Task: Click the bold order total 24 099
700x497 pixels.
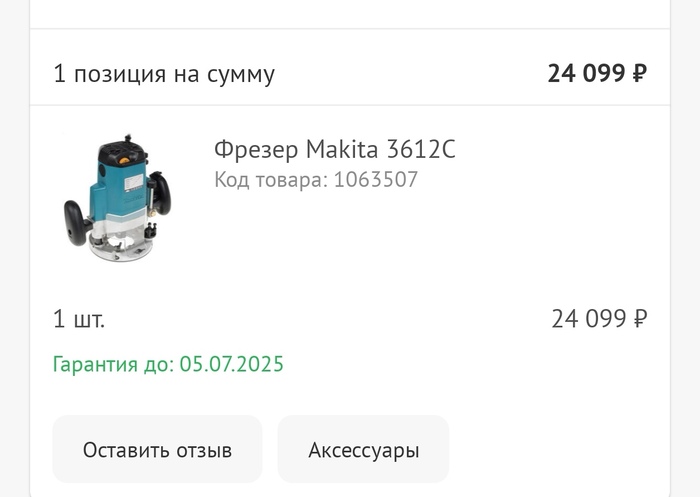Action: point(586,74)
